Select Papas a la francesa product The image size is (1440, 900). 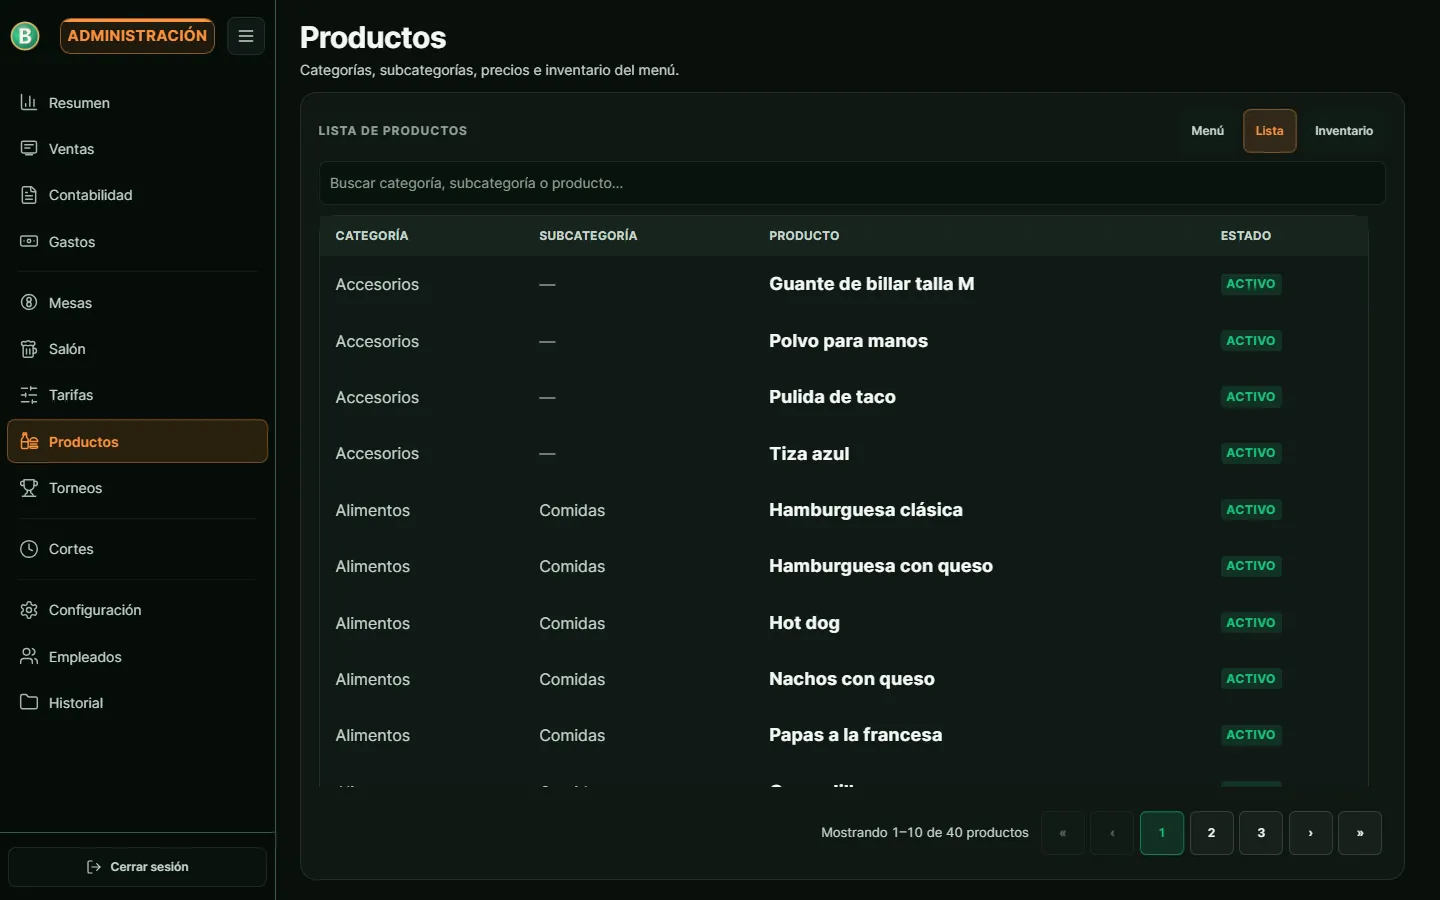pyautogui.click(x=855, y=735)
